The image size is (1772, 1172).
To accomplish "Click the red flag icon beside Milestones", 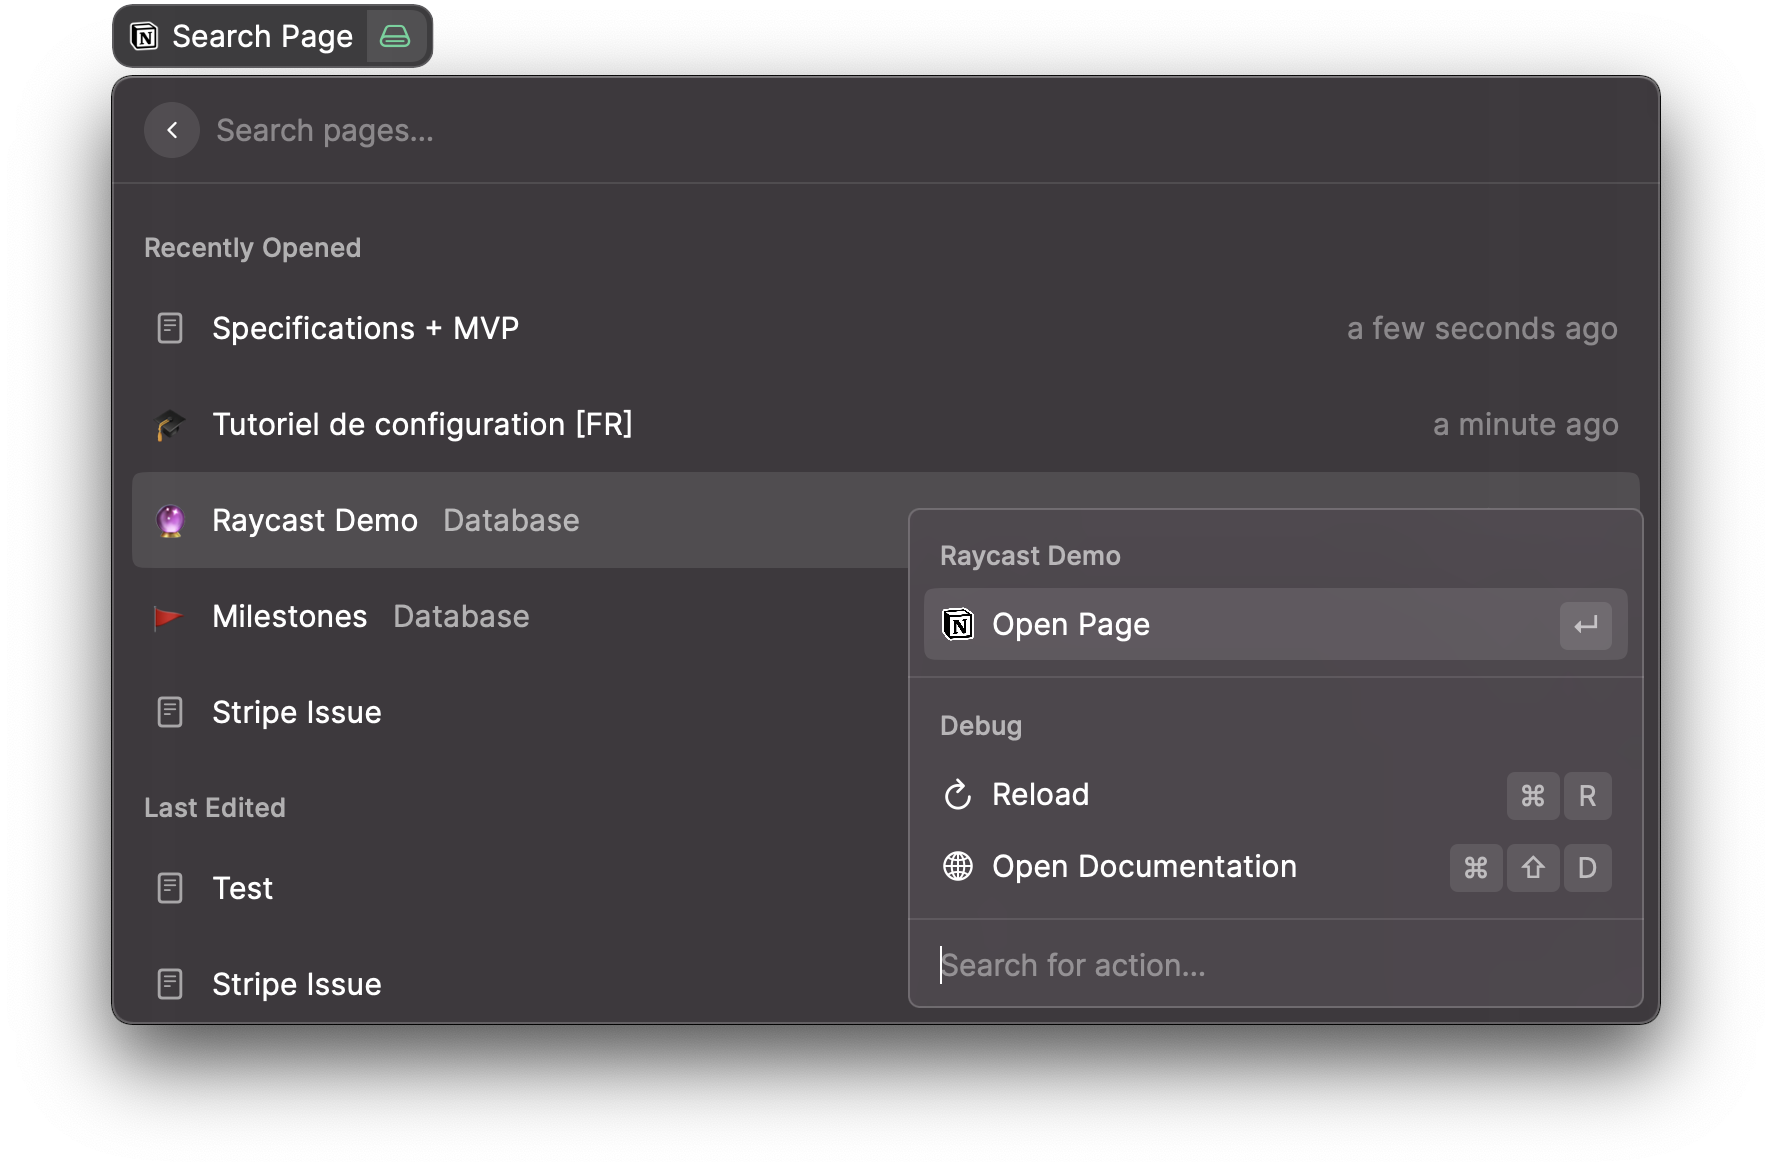I will click(x=168, y=617).
